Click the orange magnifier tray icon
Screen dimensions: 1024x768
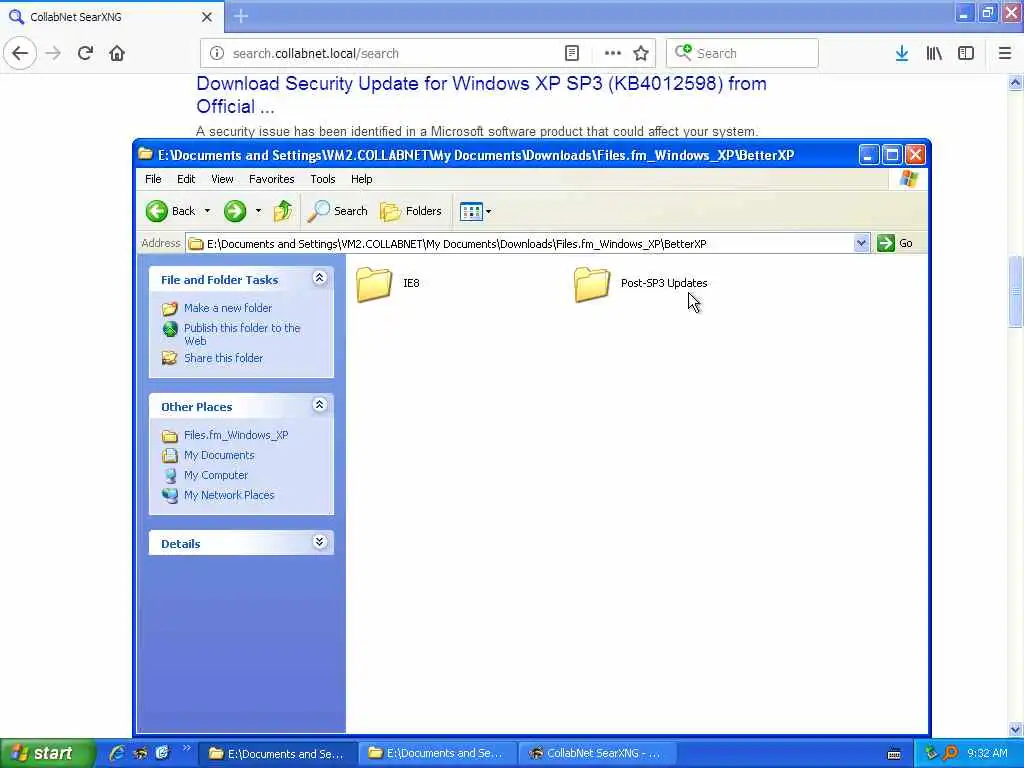point(950,753)
